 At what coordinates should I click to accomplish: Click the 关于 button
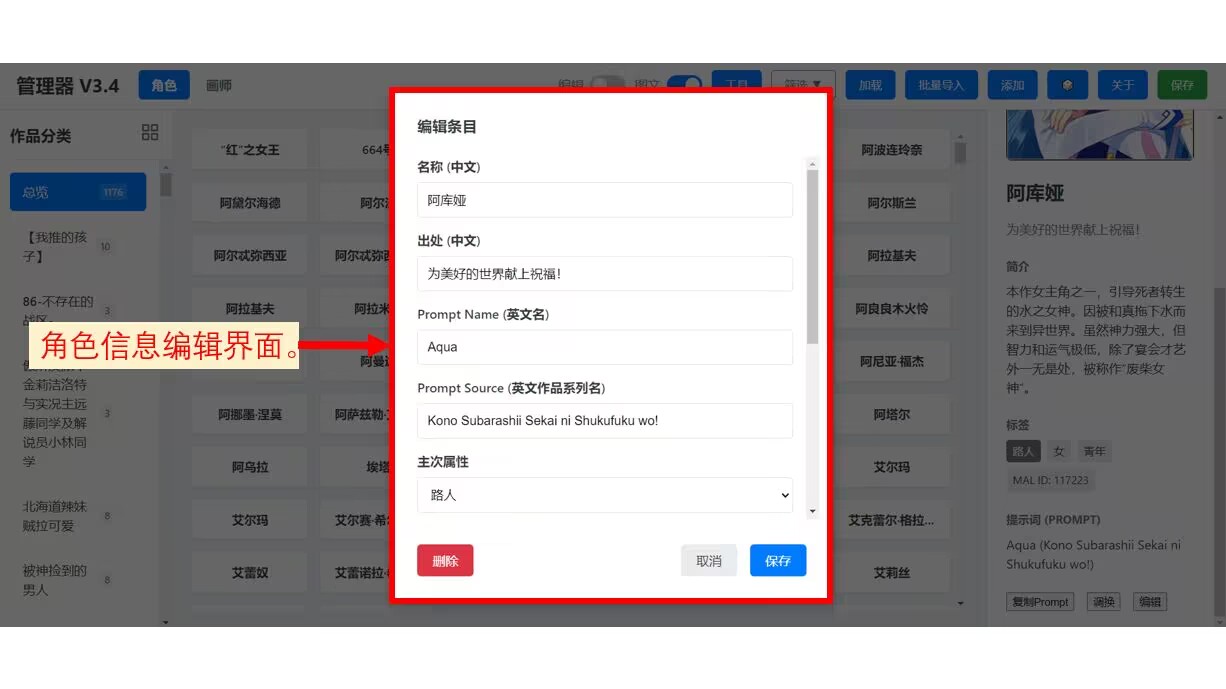click(1123, 85)
